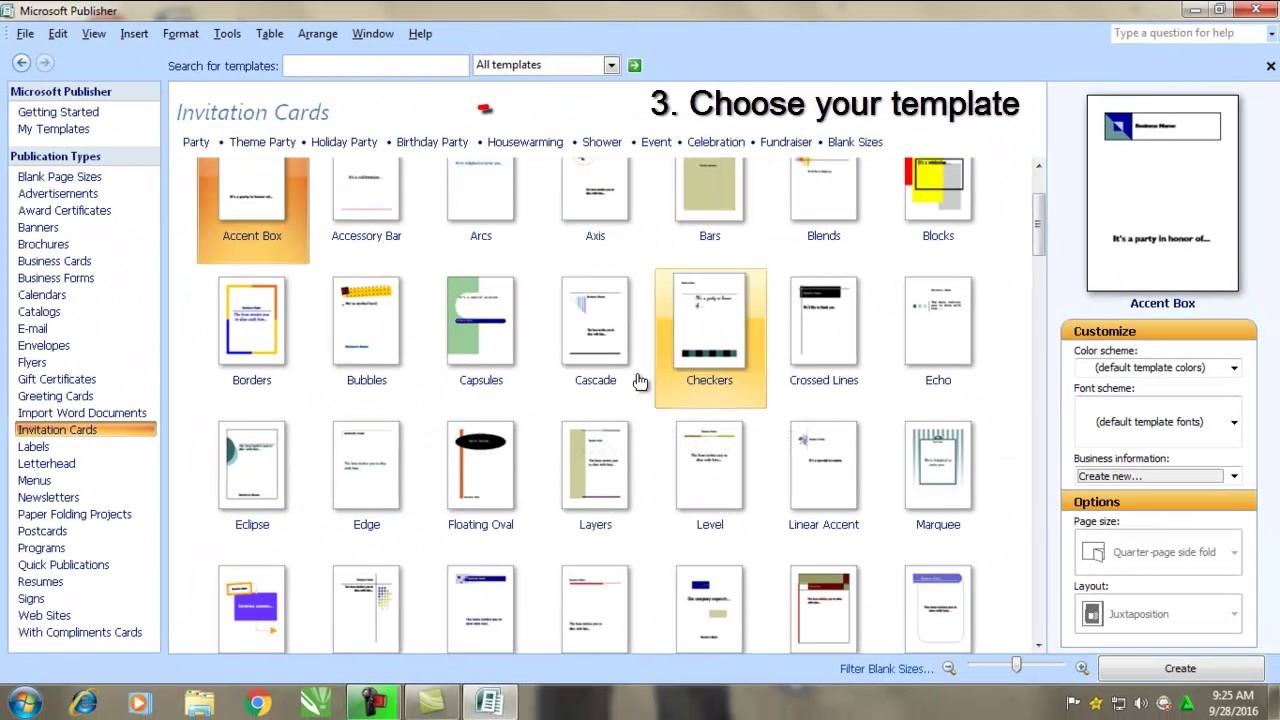Click the Create button

pos(1180,668)
